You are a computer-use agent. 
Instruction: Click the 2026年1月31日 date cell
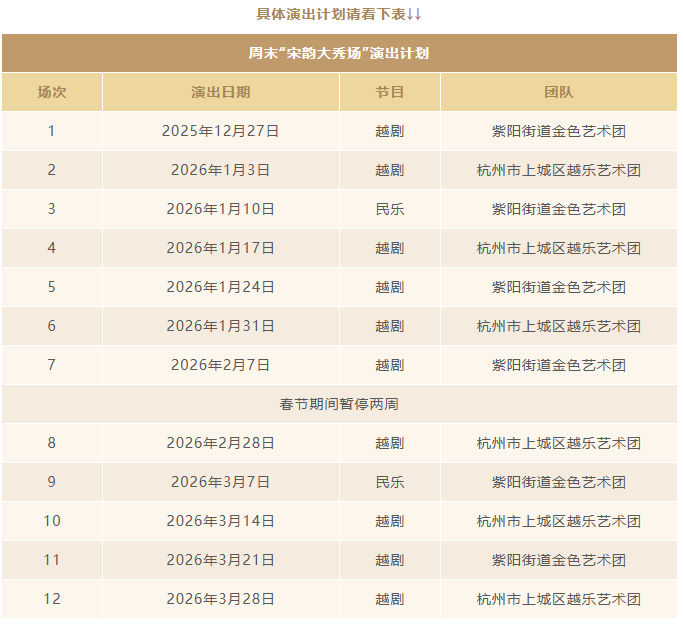pyautogui.click(x=220, y=326)
